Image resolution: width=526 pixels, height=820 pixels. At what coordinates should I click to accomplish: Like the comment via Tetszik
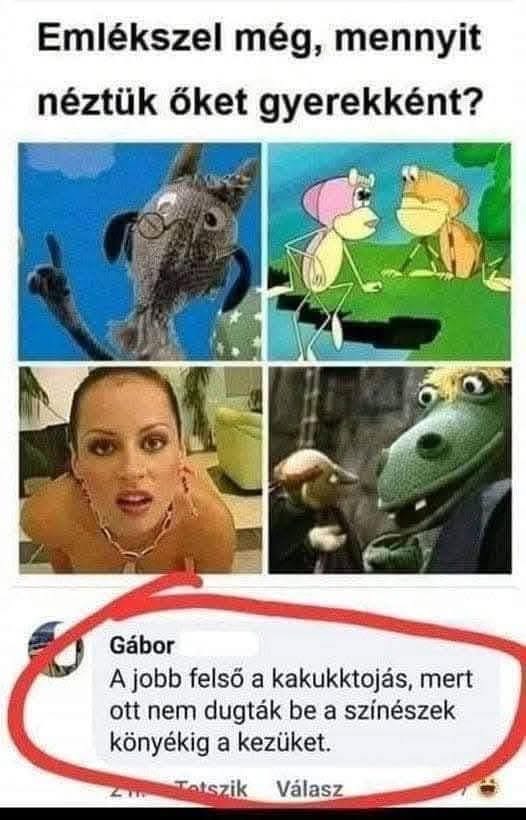point(211,789)
